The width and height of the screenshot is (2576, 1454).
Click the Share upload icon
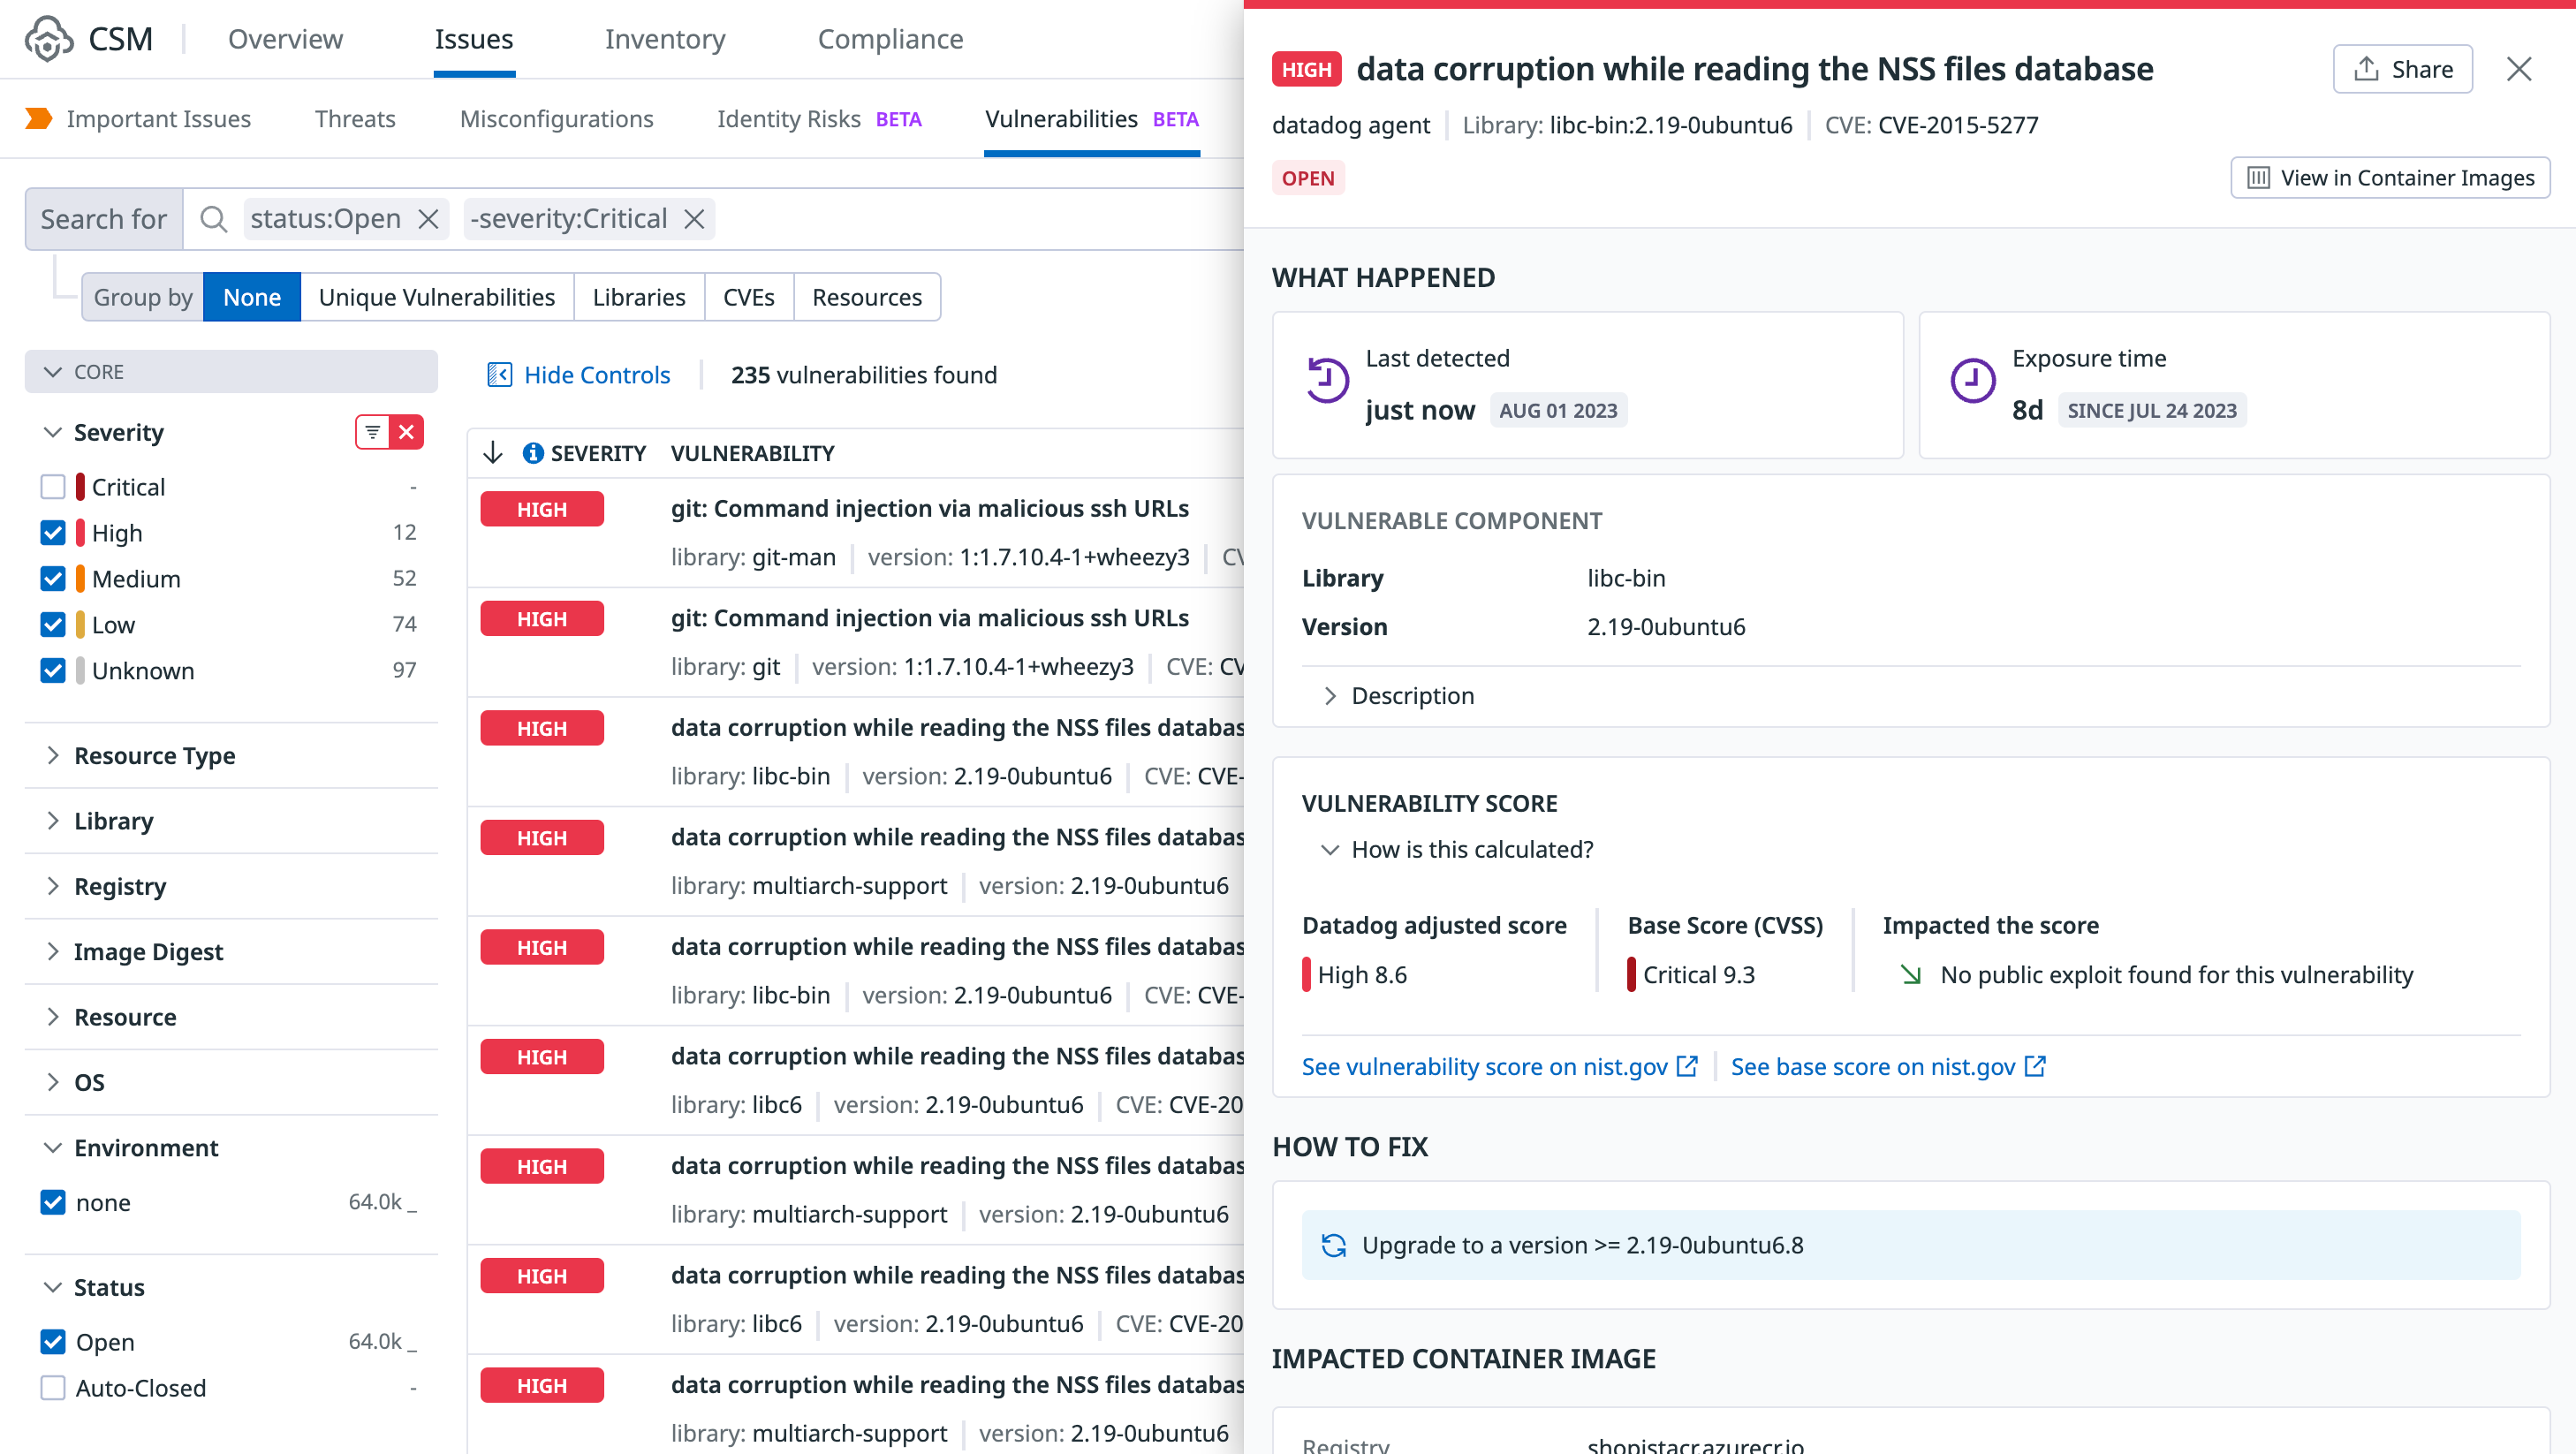click(2366, 69)
